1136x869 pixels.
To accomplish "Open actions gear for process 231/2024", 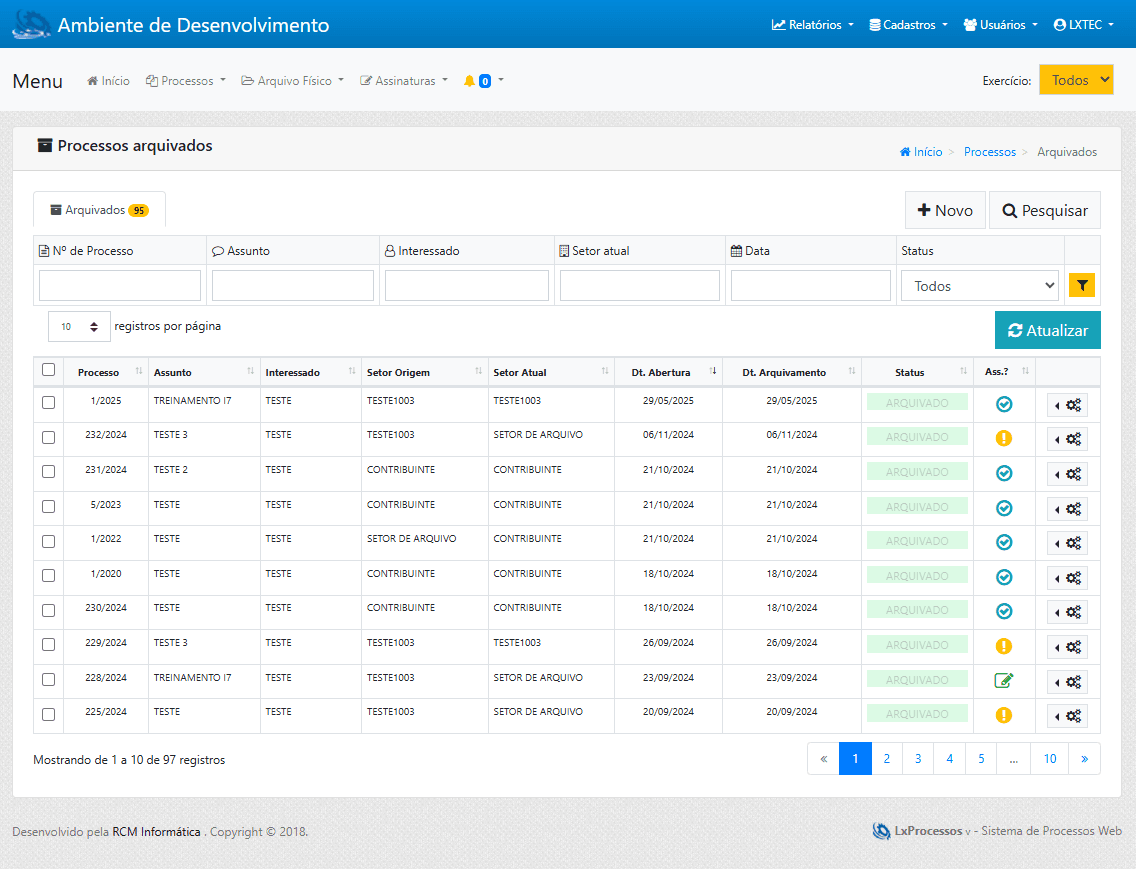I will pyautogui.click(x=1067, y=474).
